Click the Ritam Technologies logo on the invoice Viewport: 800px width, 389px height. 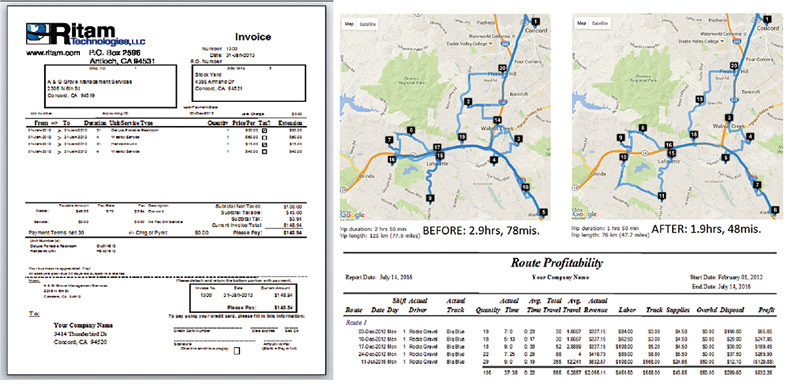tap(86, 34)
